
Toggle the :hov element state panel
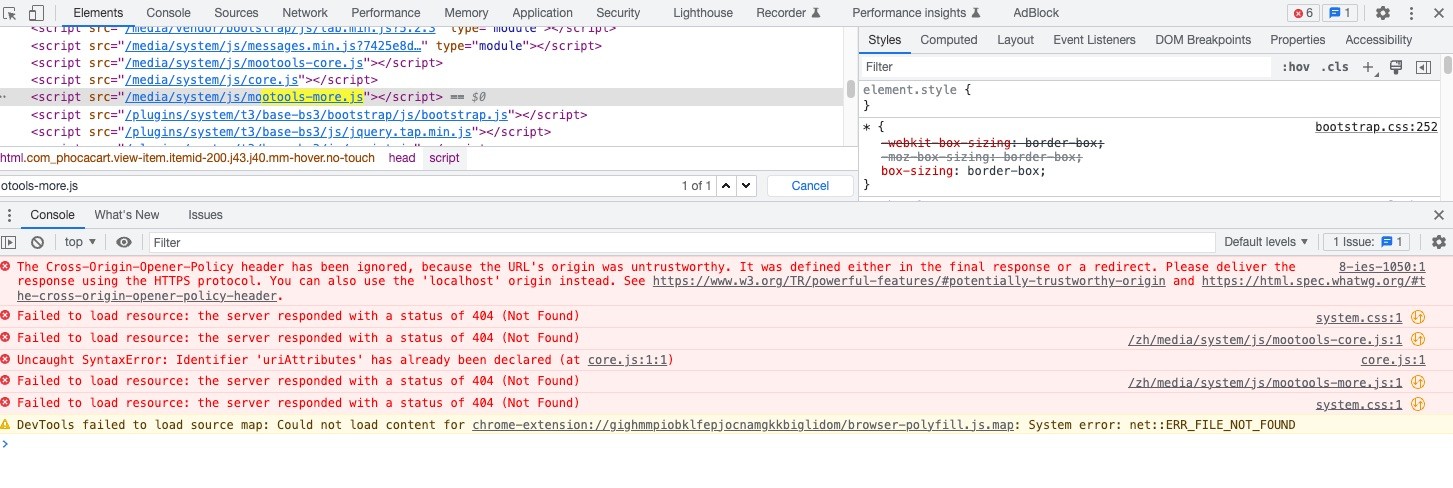click(1296, 67)
